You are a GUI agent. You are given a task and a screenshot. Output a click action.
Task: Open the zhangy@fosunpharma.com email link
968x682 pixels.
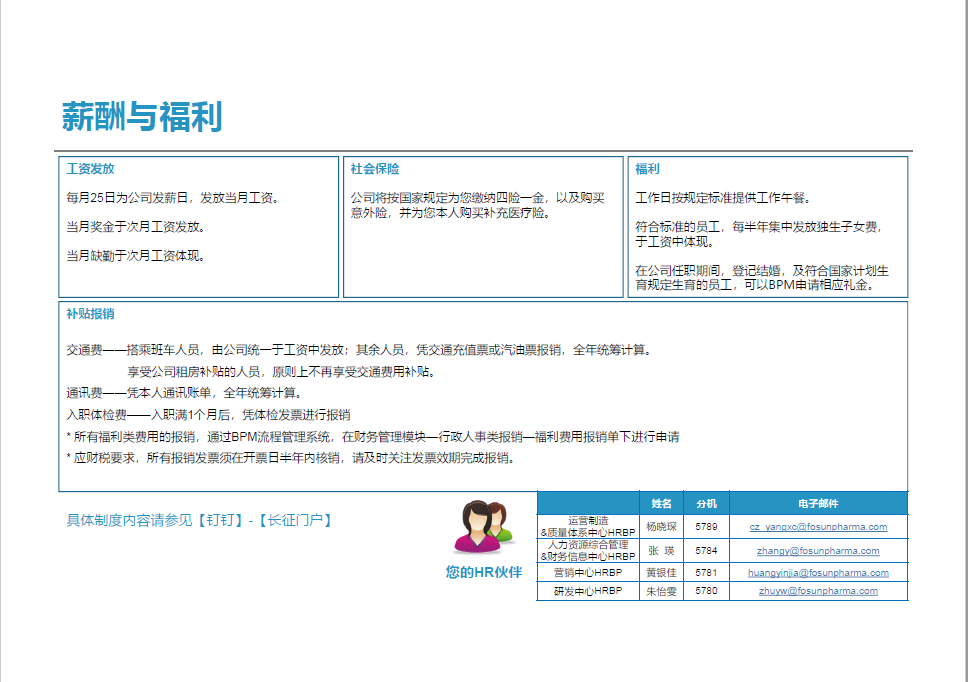click(x=818, y=551)
